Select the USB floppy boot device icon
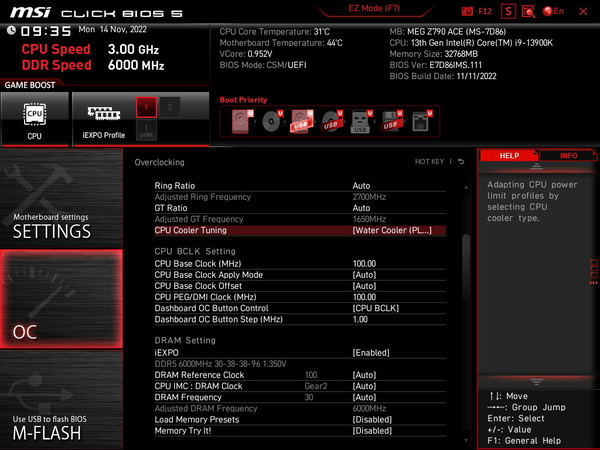Image resolution: width=600 pixels, height=450 pixels. (391, 121)
